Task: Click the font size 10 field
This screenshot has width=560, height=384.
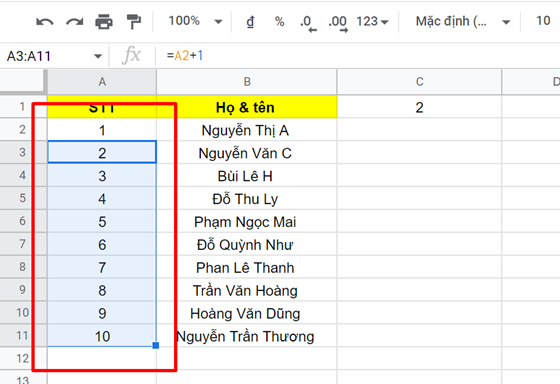Action: (543, 21)
